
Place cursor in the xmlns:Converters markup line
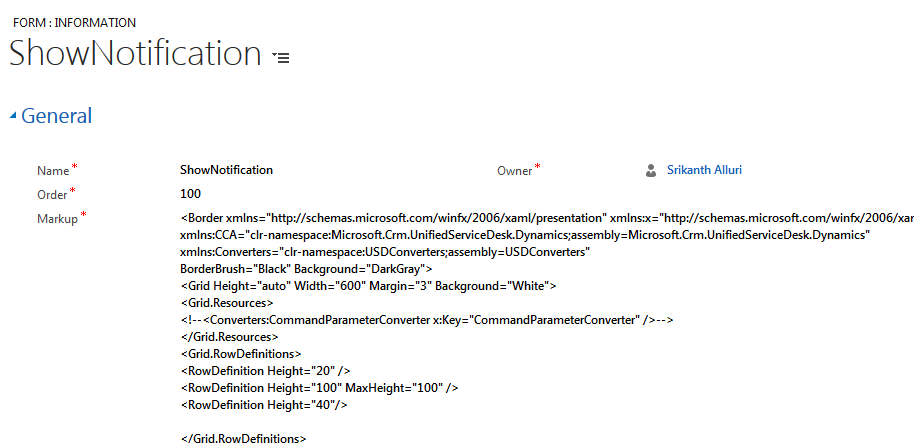(x=385, y=252)
